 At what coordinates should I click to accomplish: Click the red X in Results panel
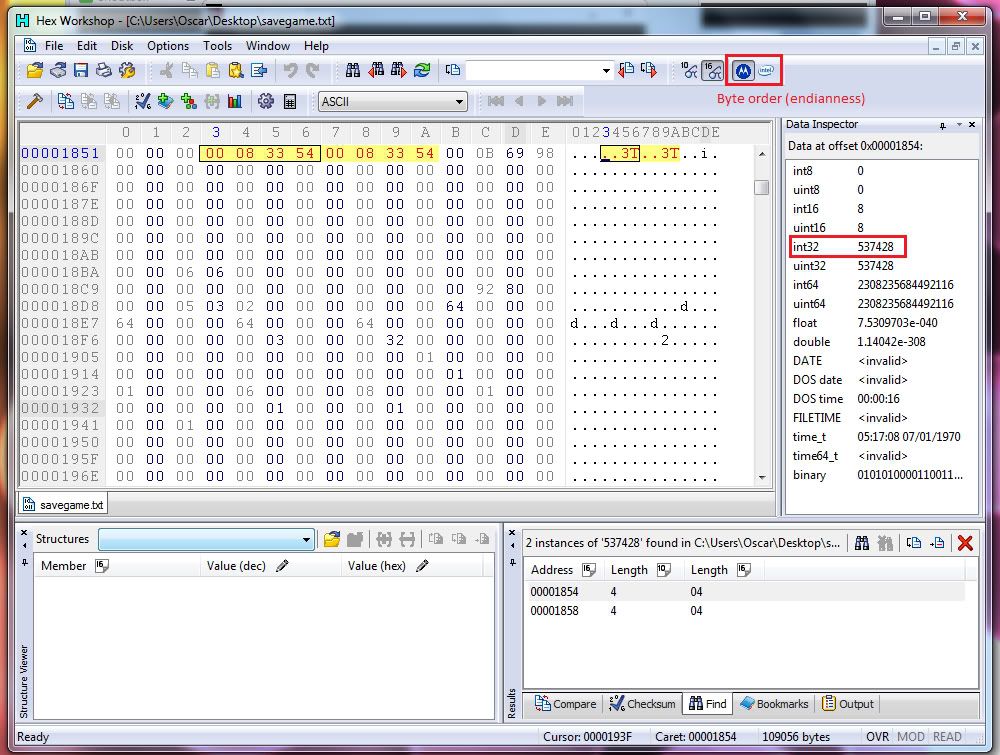point(965,543)
